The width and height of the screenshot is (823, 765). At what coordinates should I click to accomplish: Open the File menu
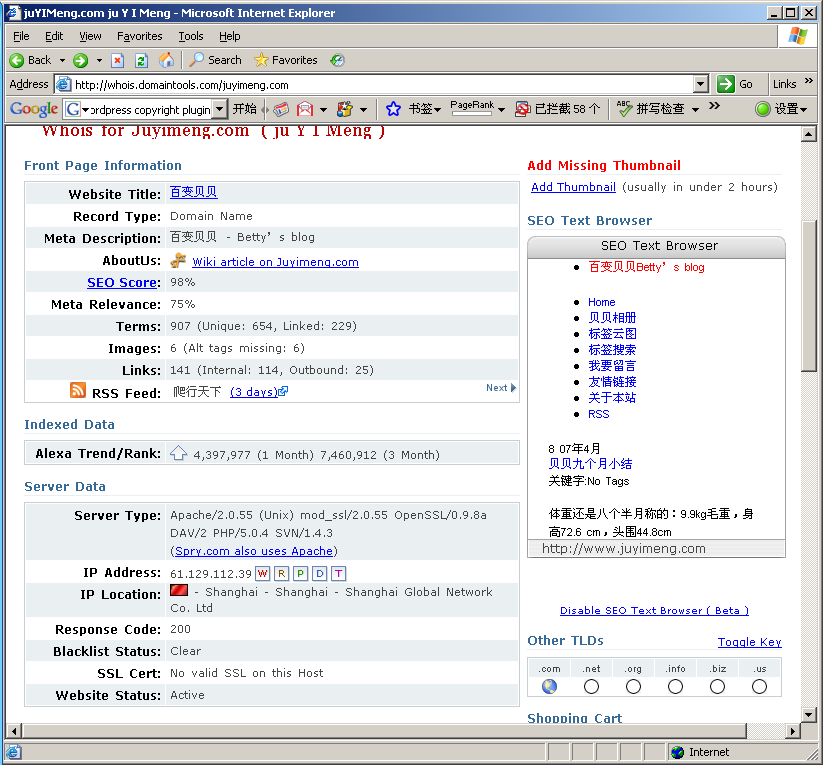click(21, 36)
